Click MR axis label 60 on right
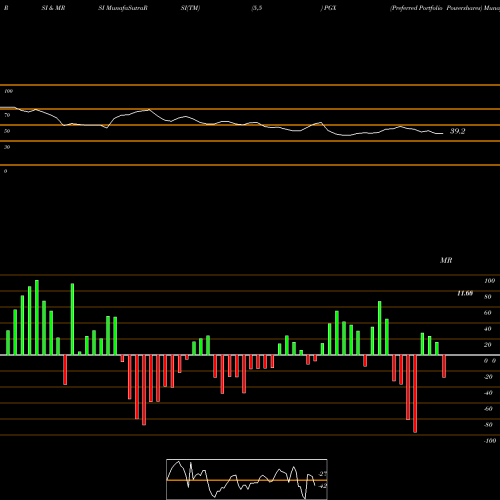The height and width of the screenshot is (500, 500). click(x=487, y=313)
